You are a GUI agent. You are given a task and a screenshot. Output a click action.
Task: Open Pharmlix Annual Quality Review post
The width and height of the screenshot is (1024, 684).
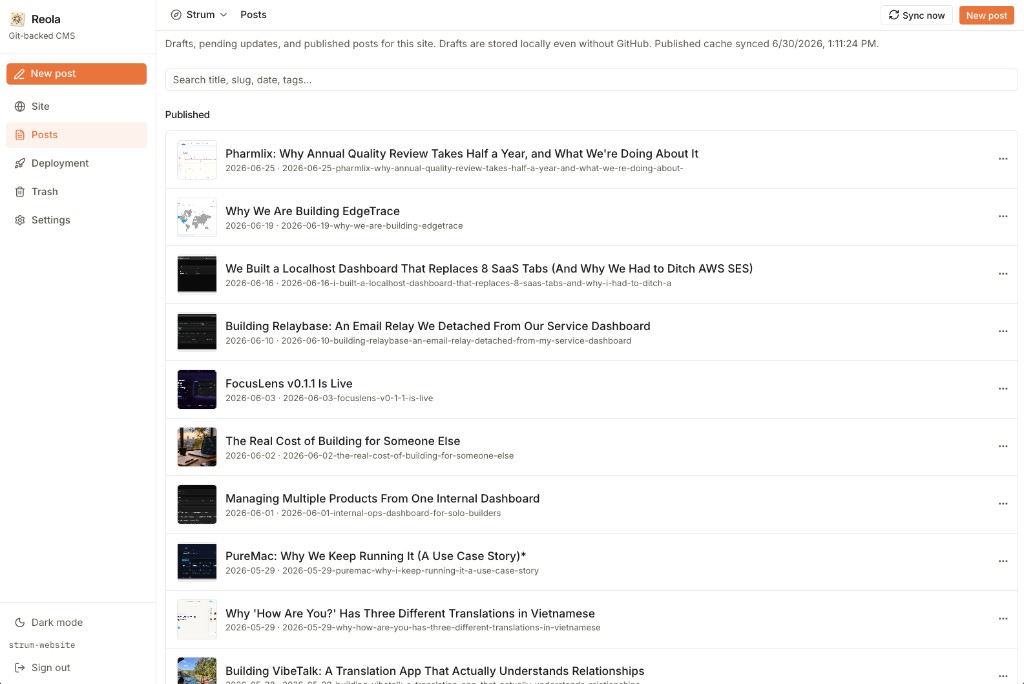pos(462,154)
